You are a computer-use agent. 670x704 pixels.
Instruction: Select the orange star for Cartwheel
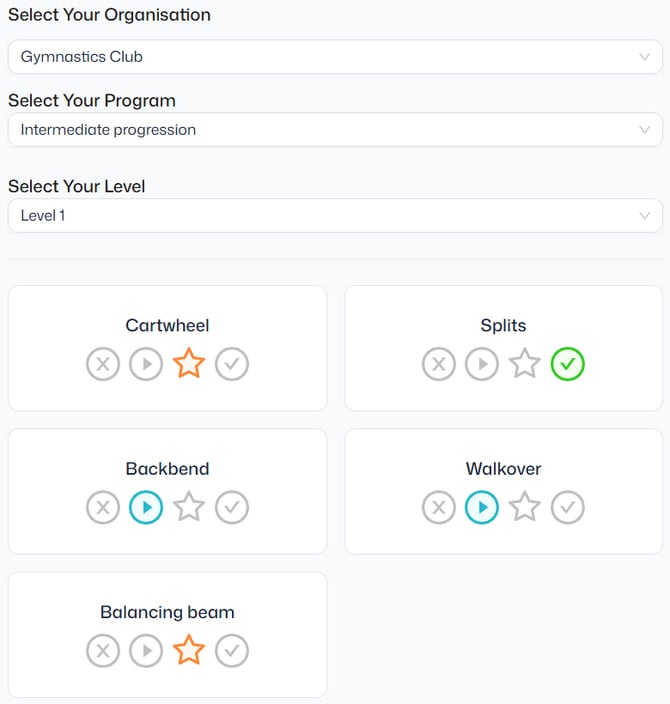[189, 363]
